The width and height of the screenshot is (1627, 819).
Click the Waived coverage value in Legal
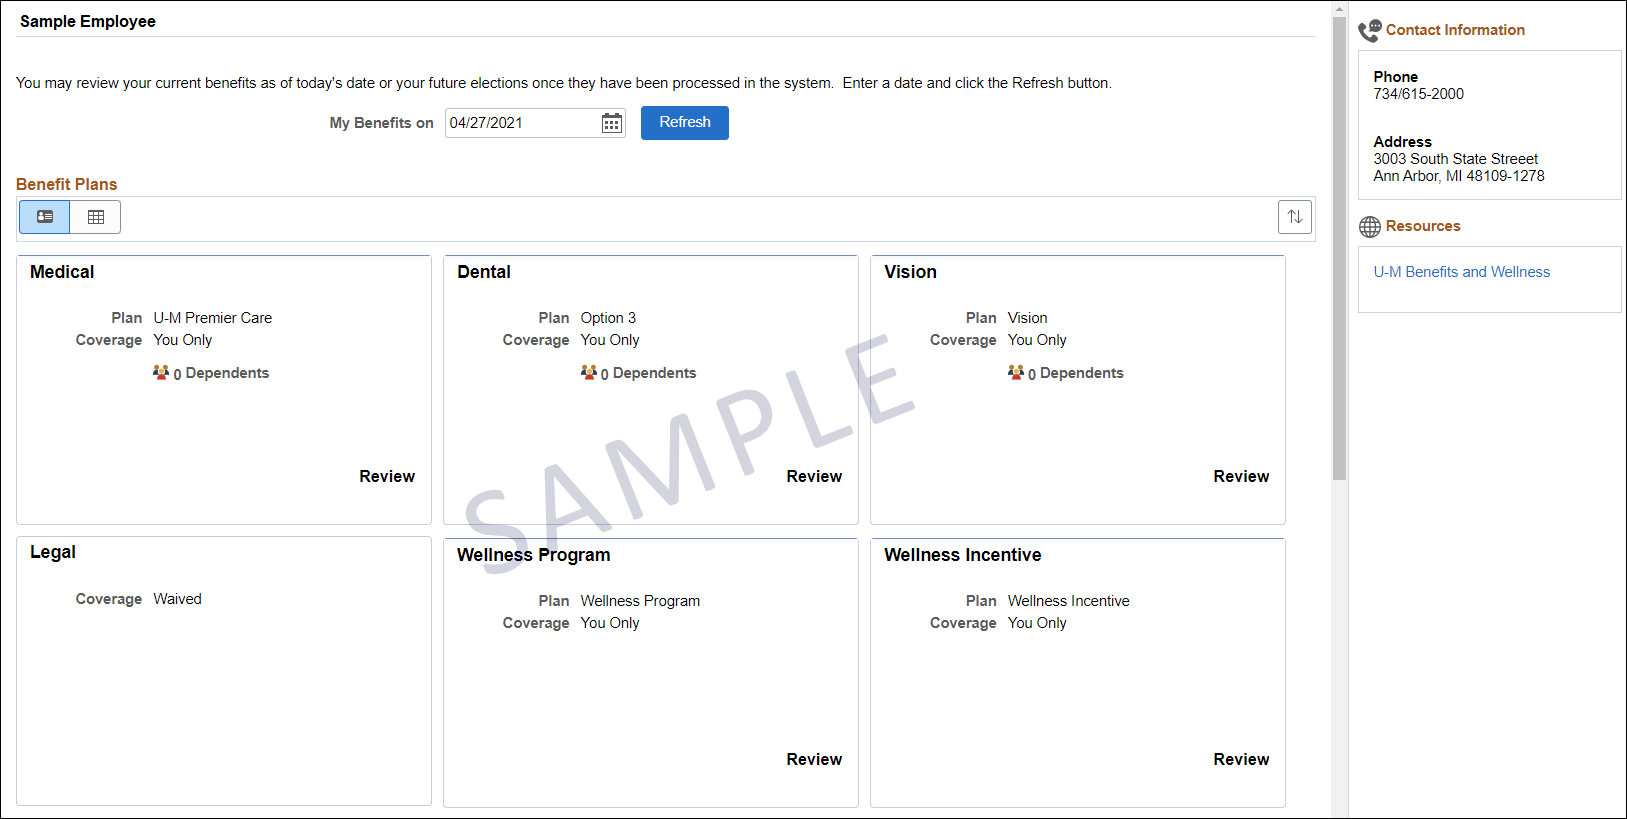177,599
